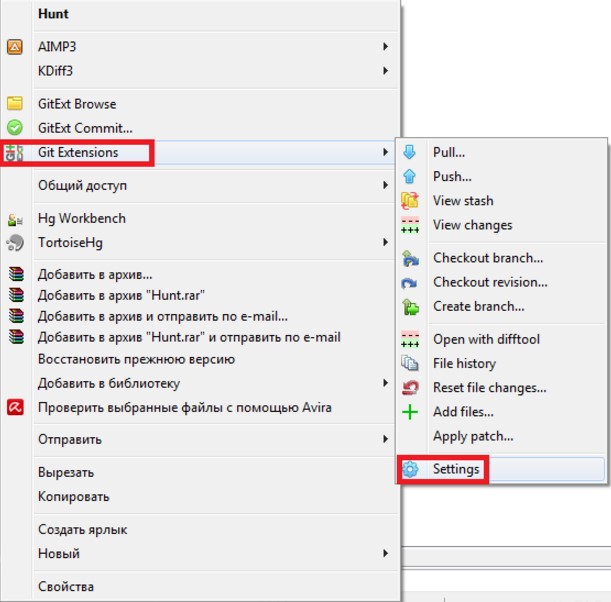
Task: Click the green plus Add files icon
Action: pos(410,412)
